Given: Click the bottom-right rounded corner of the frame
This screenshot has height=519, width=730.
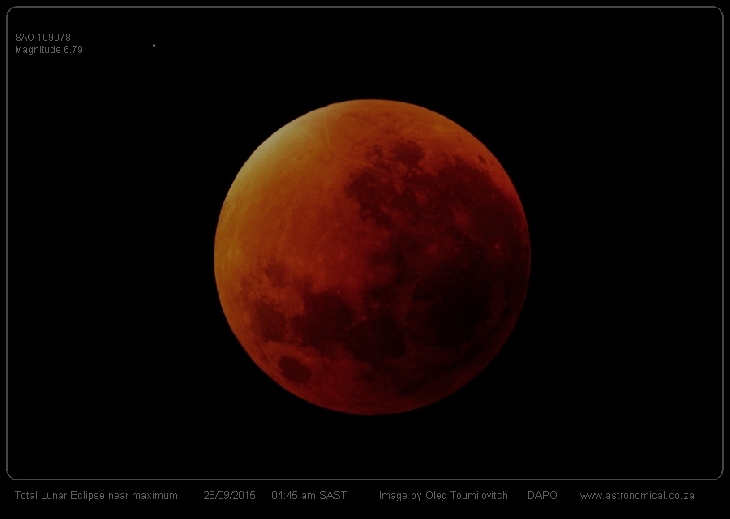Looking at the screenshot, I should tap(717, 474).
